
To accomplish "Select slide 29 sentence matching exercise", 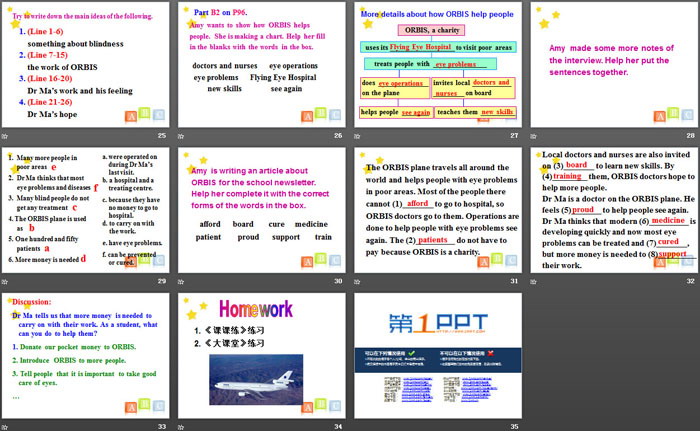I will pos(85,210).
